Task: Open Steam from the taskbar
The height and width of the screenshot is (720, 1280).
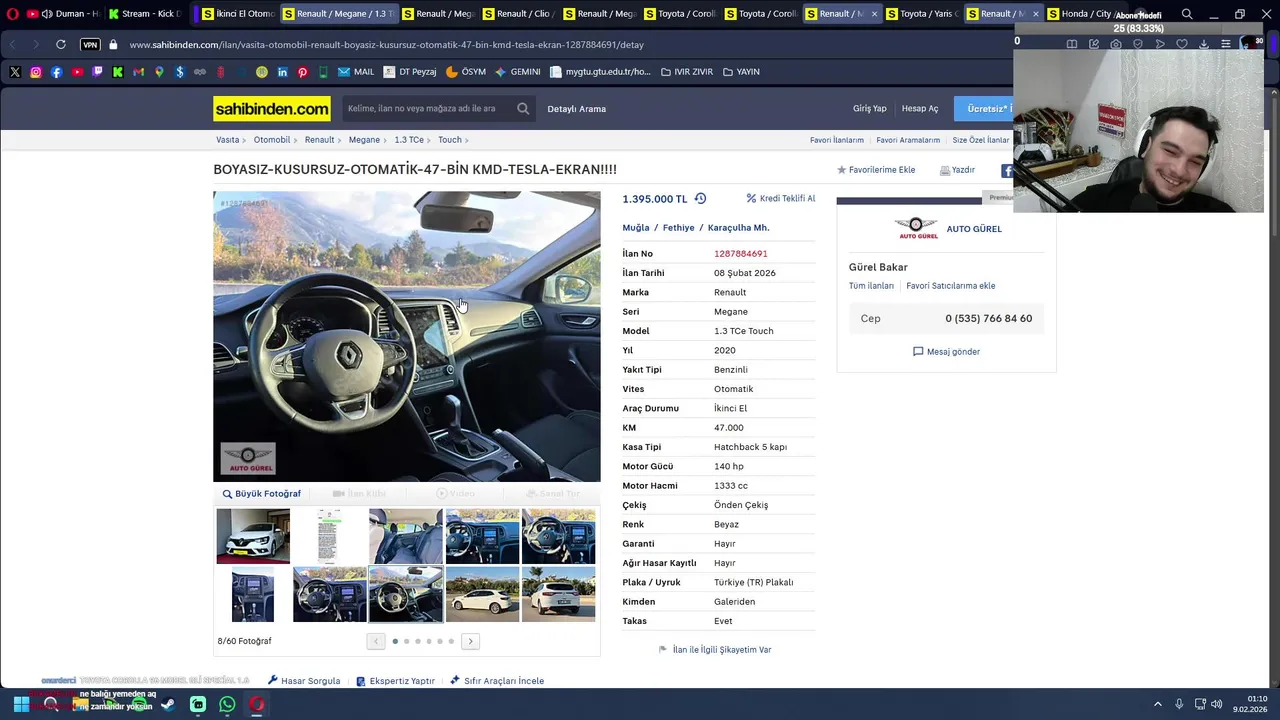Action: 168,705
